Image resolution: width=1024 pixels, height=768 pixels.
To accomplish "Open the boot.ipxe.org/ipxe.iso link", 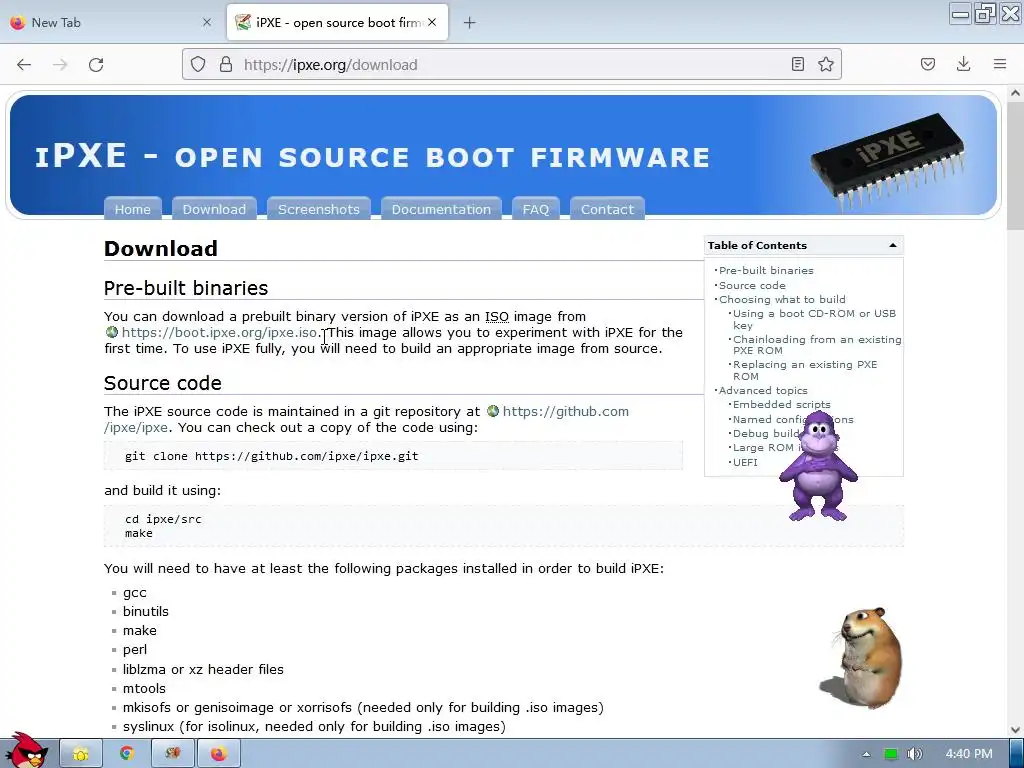I will 219,332.
